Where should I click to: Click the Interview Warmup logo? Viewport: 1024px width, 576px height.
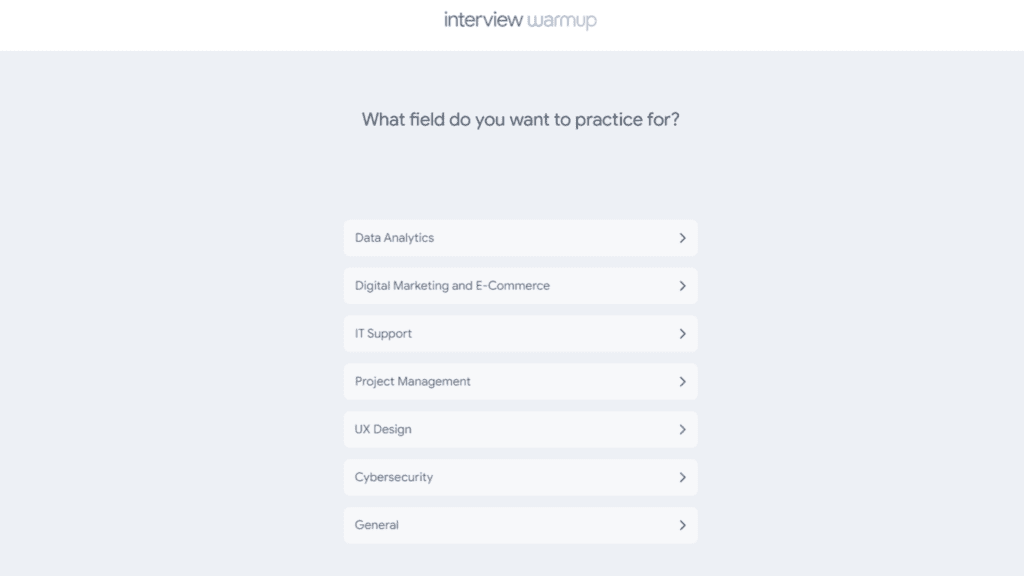click(x=520, y=19)
